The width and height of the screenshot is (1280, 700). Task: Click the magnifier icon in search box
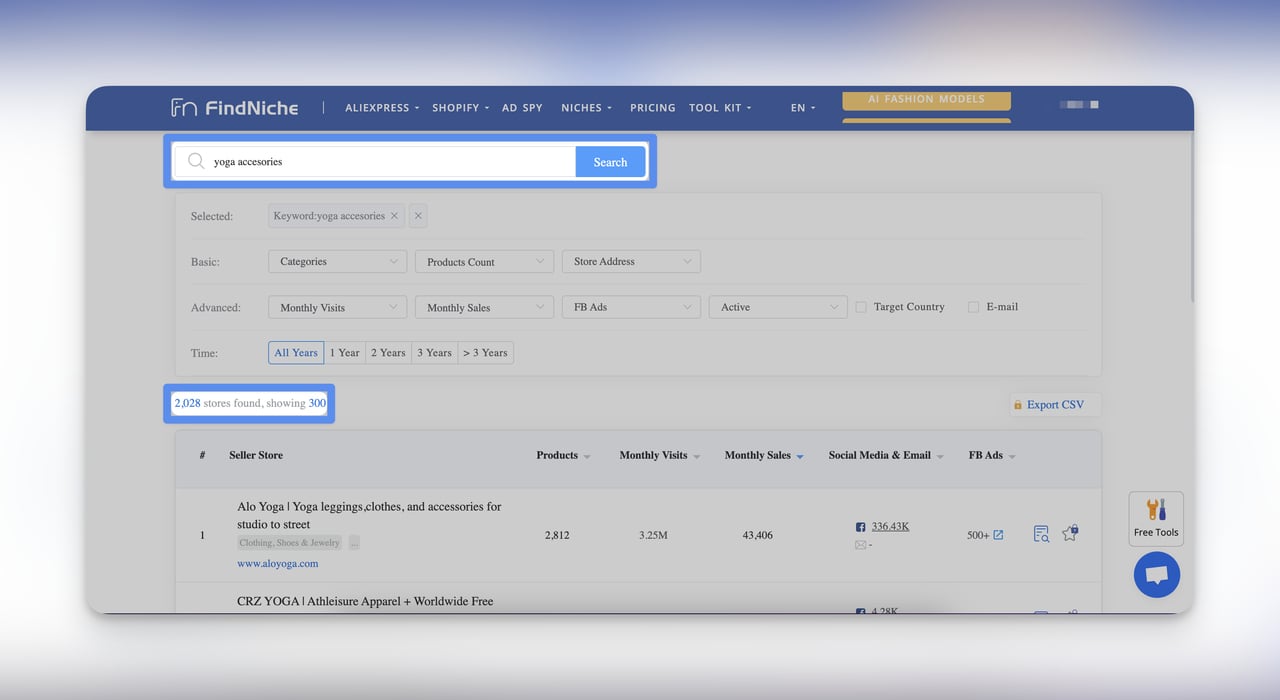pos(196,161)
